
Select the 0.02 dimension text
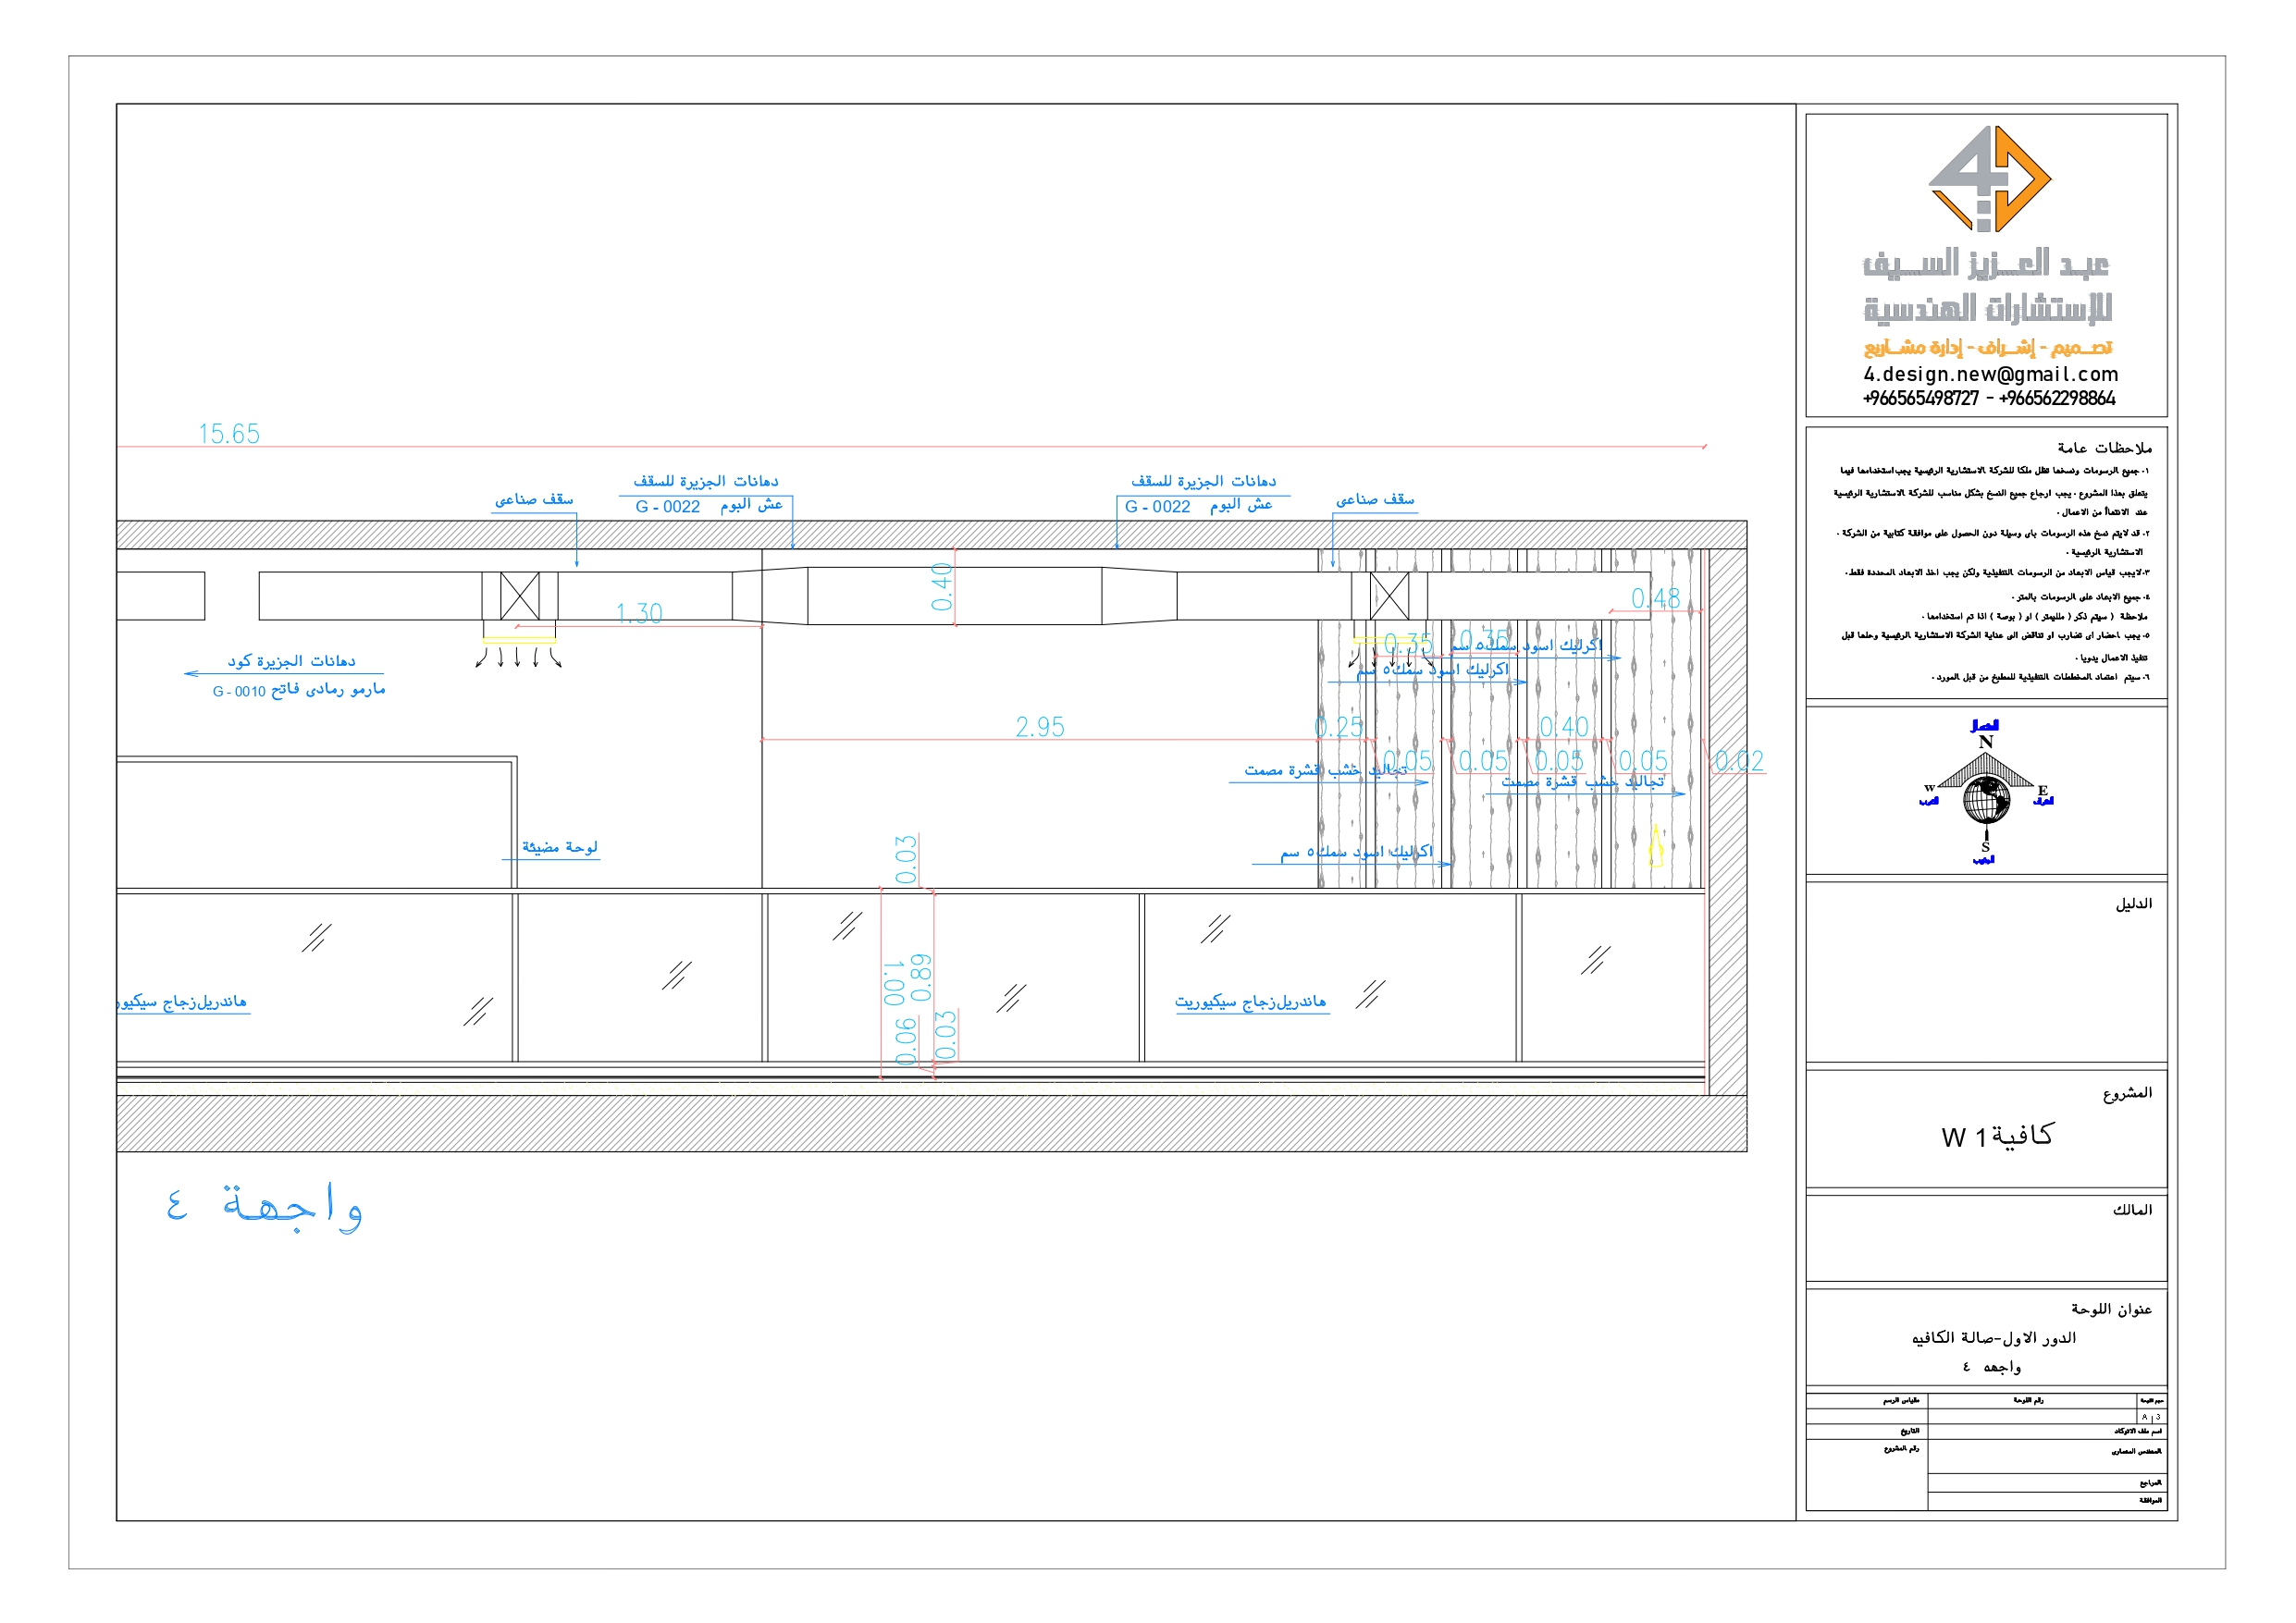point(1739,761)
